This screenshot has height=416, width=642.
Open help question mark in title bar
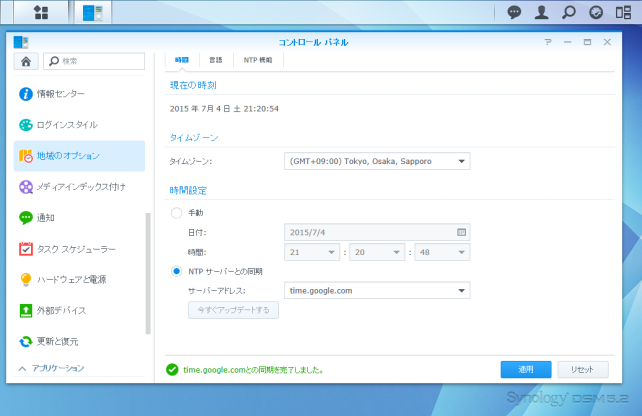[x=548, y=42]
